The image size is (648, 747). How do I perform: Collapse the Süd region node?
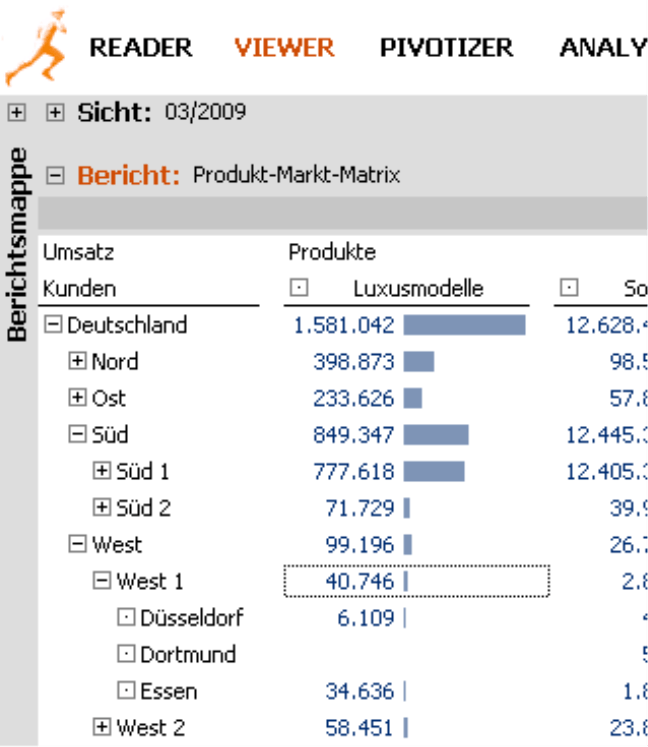[x=77, y=434]
